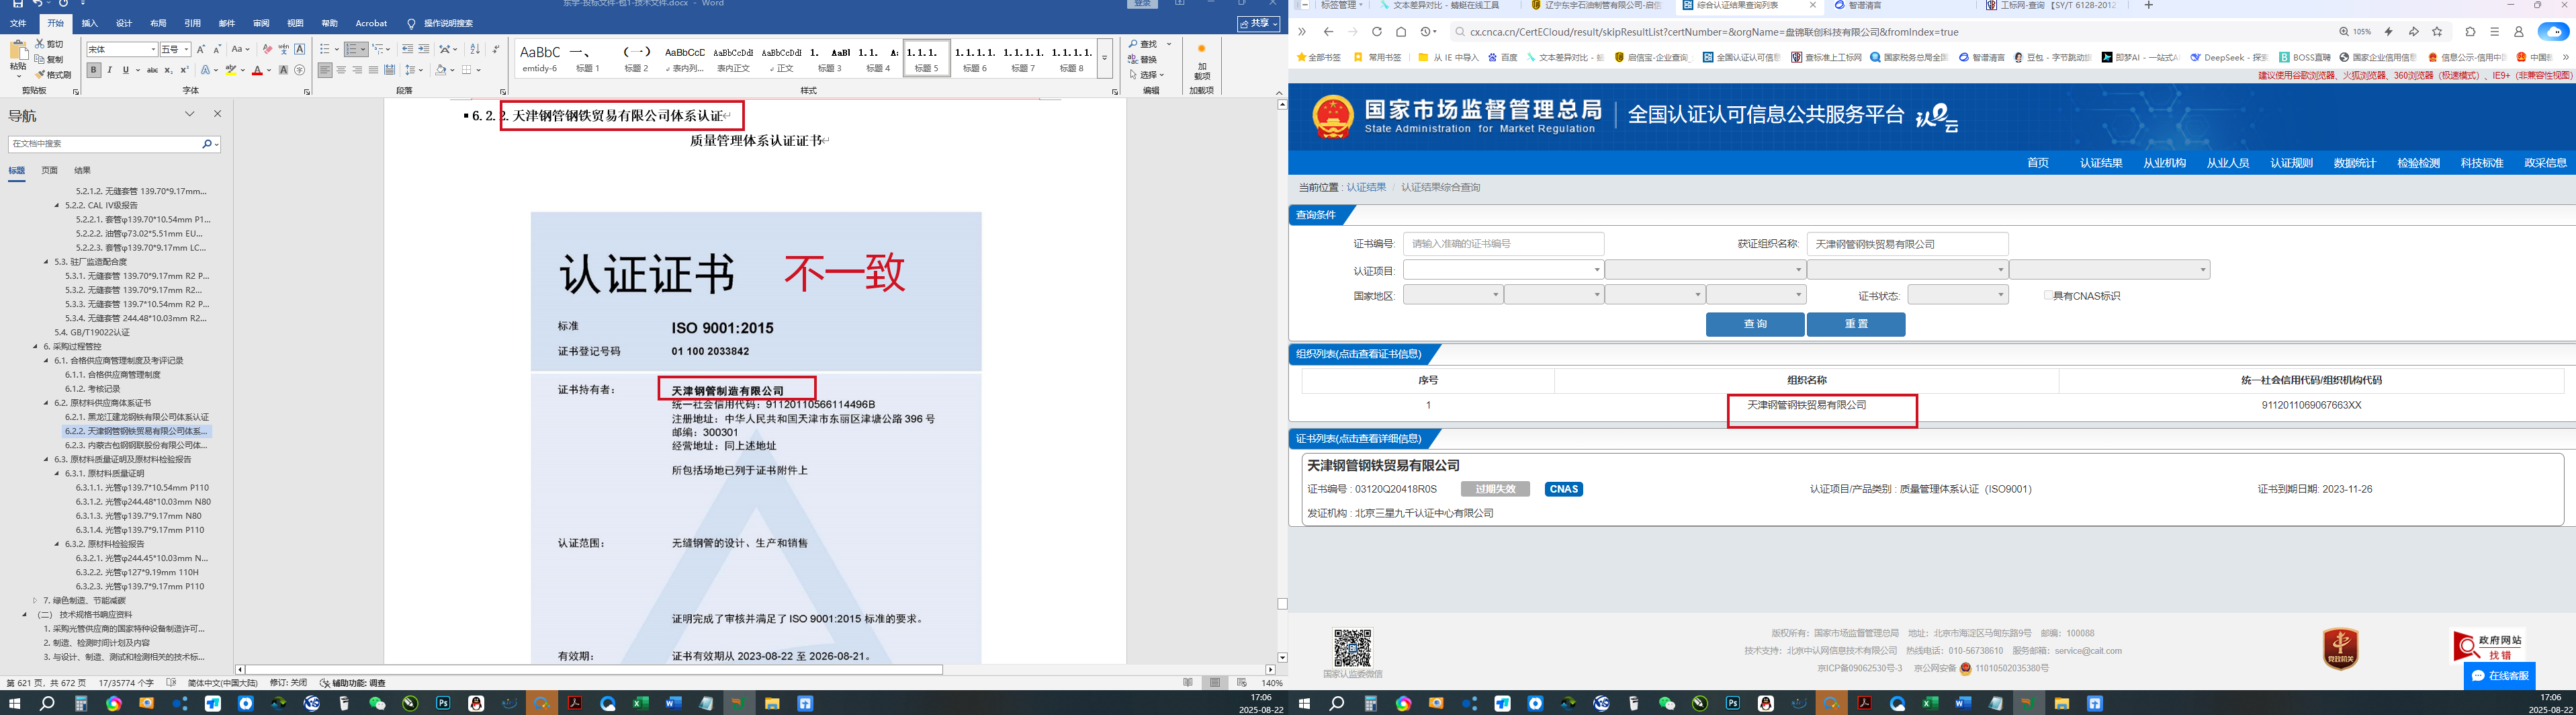Apply superscript formatting in Word
The image size is (2576, 715).
coord(184,70)
